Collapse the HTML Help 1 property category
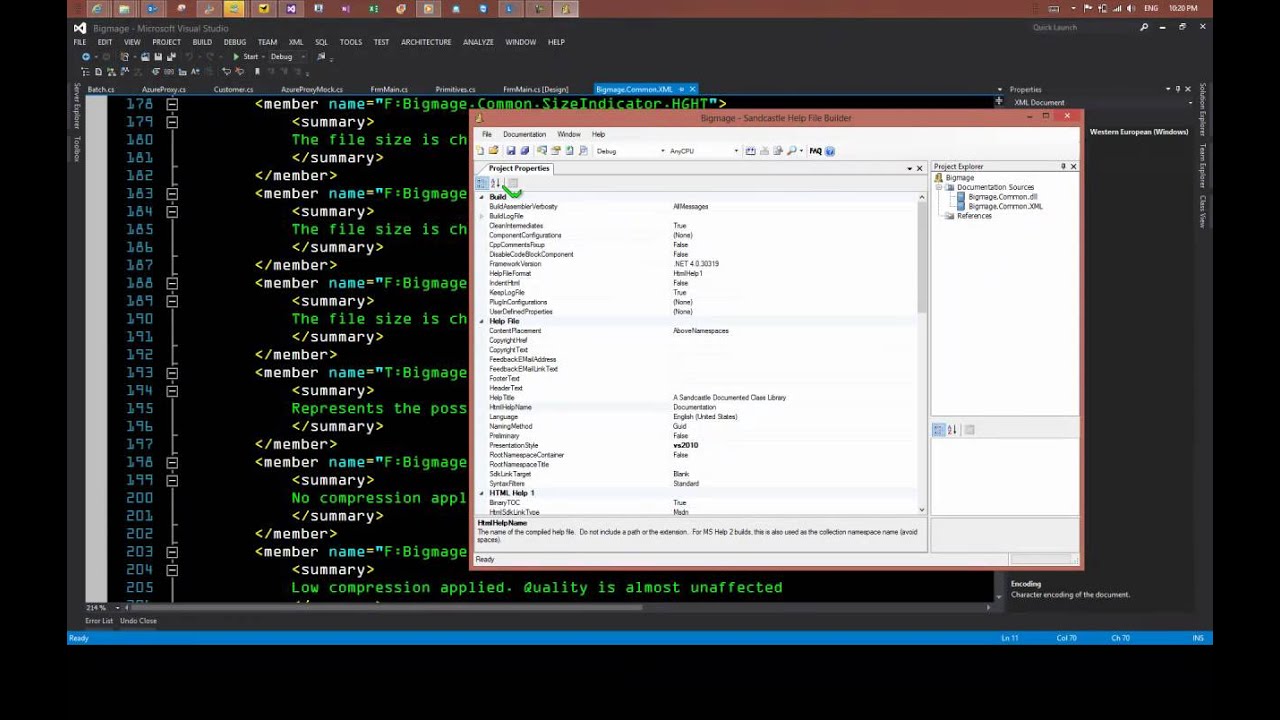 click(x=481, y=493)
